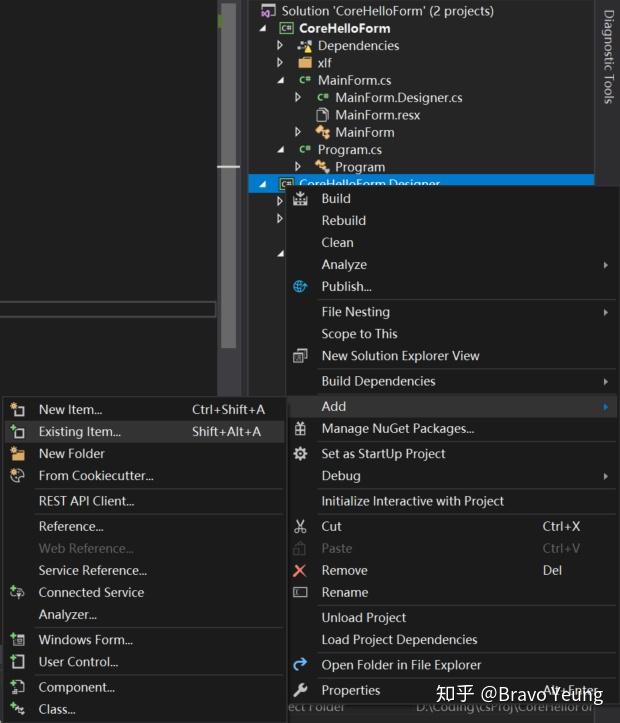
Task: Click the Connected Service icon
Action: pos(17,593)
